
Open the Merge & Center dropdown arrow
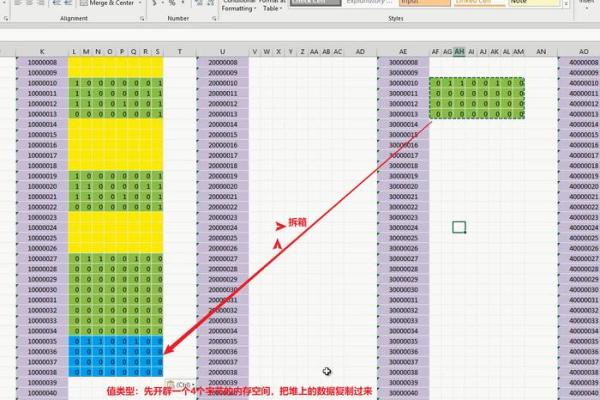tap(140, 3)
